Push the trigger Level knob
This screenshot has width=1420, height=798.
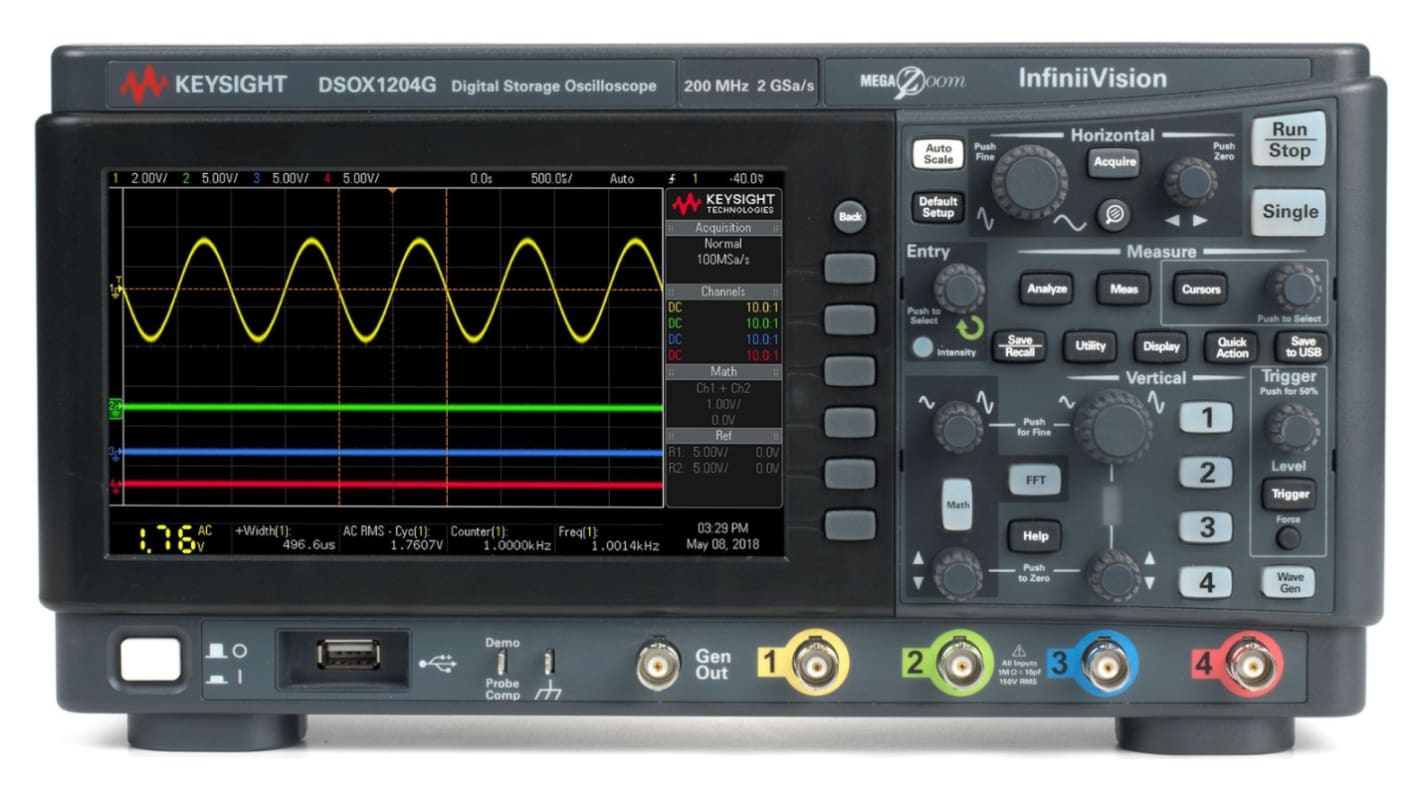1292,429
